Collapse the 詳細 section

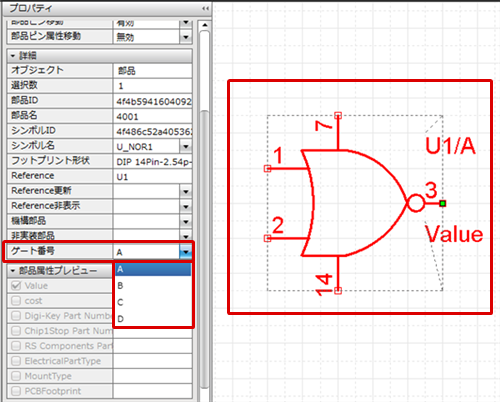click(x=13, y=56)
